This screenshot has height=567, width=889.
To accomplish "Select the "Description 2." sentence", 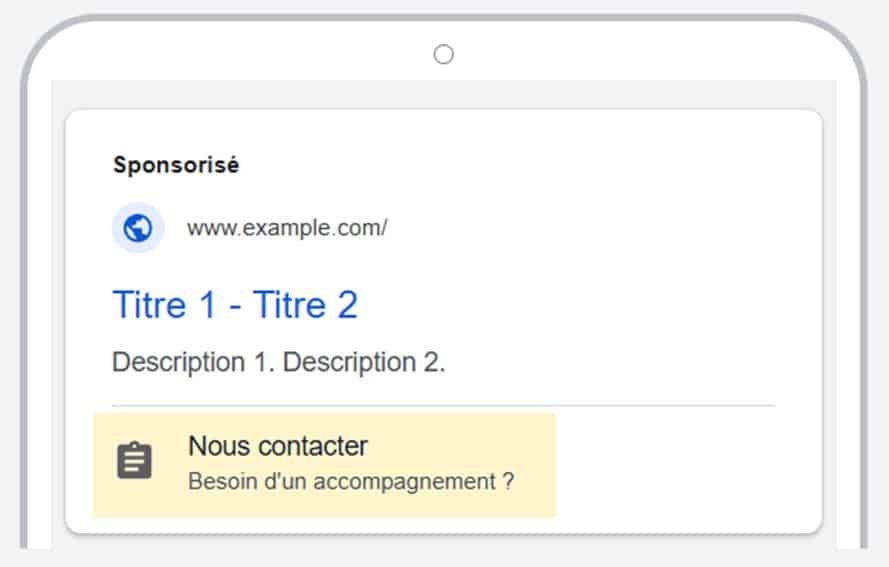I will [364, 362].
